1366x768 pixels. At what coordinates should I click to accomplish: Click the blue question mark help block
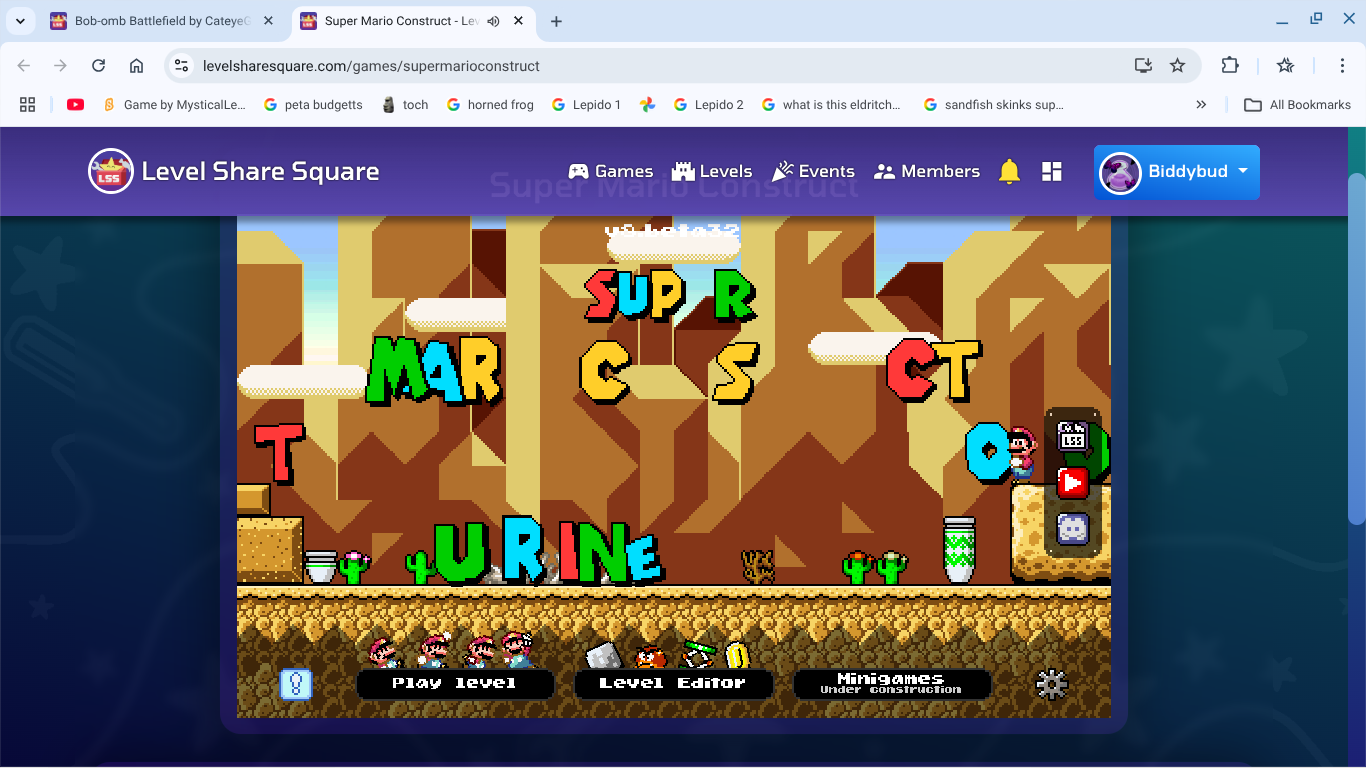click(296, 684)
